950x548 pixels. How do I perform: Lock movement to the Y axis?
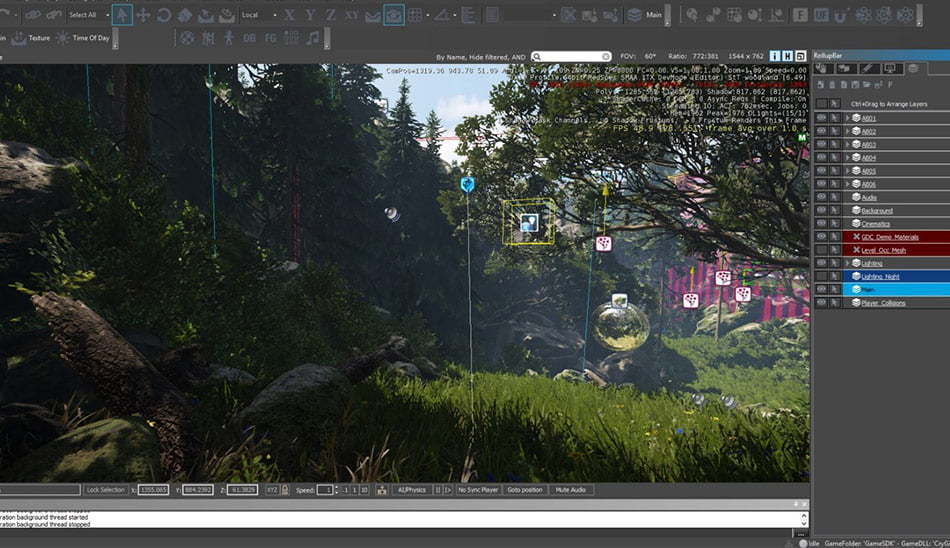310,15
